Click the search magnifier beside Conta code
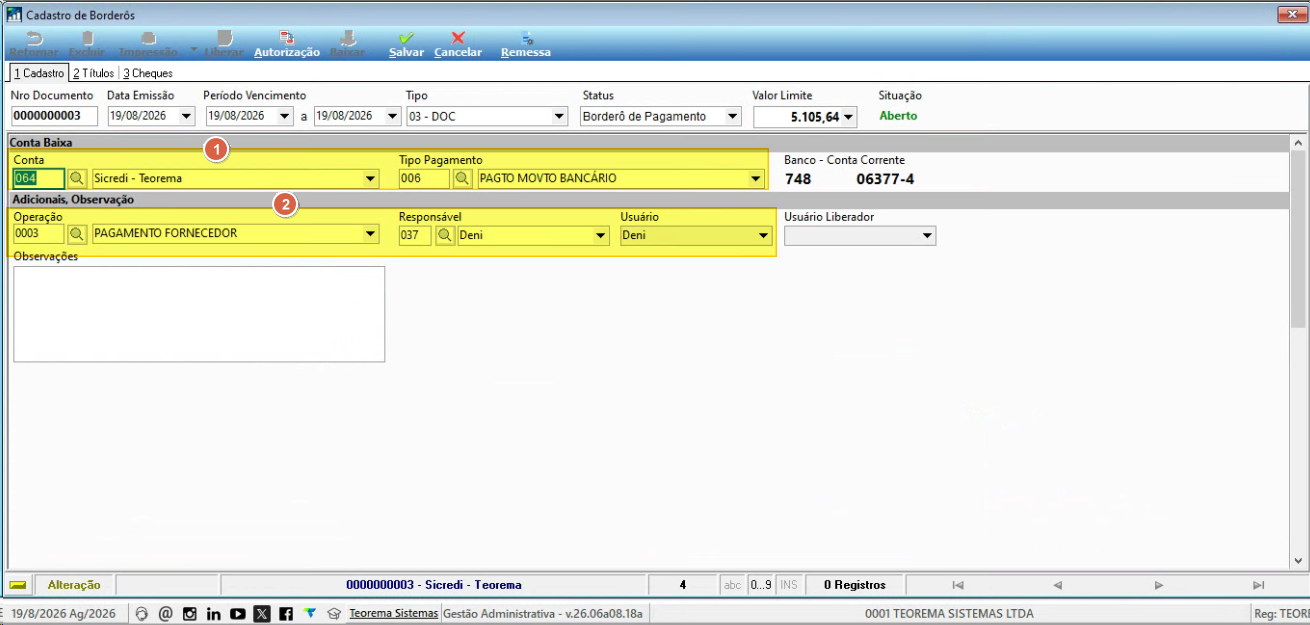Viewport: 1310px width, 625px height. tap(77, 179)
